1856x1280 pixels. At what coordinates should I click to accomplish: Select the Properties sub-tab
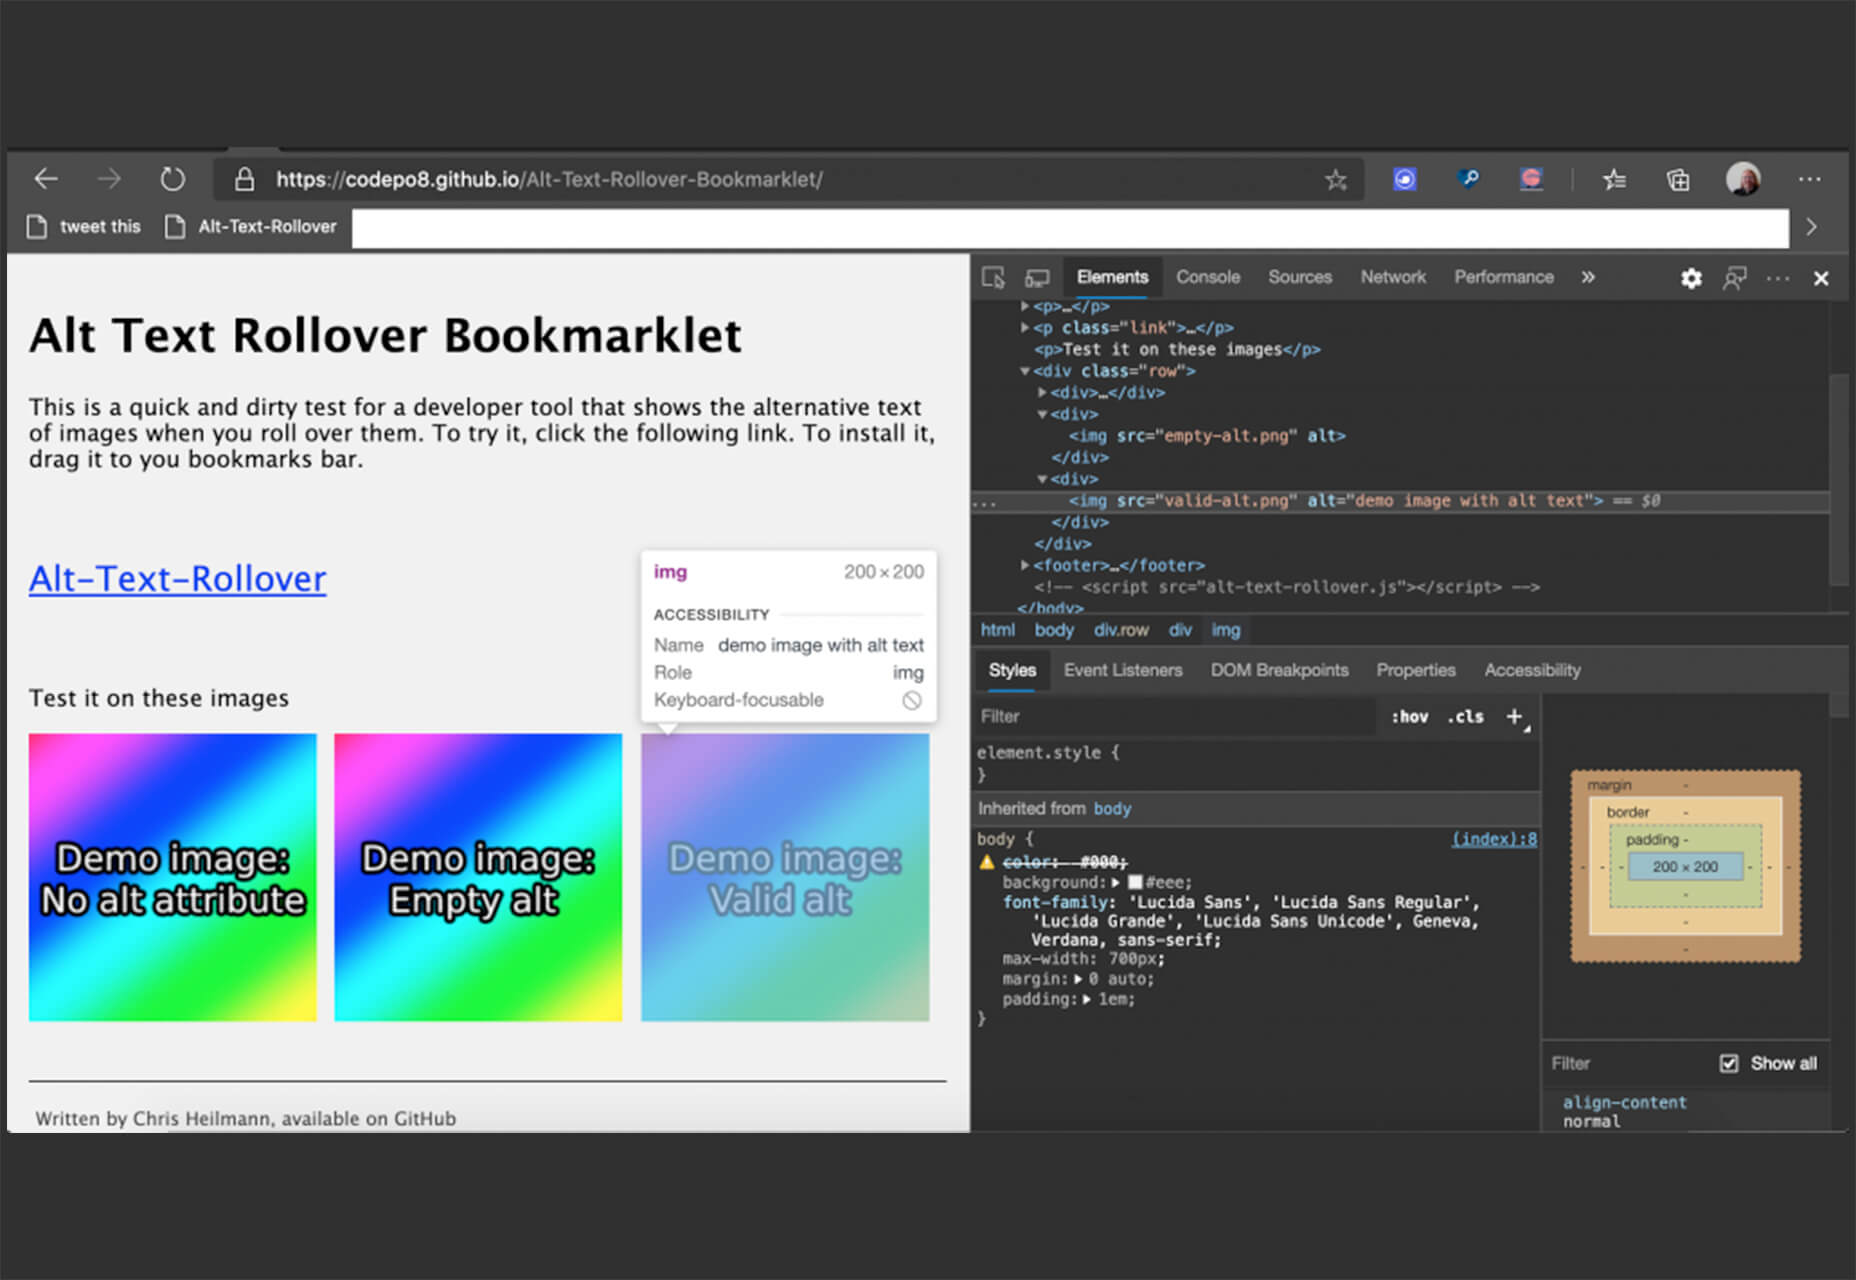(x=1415, y=670)
